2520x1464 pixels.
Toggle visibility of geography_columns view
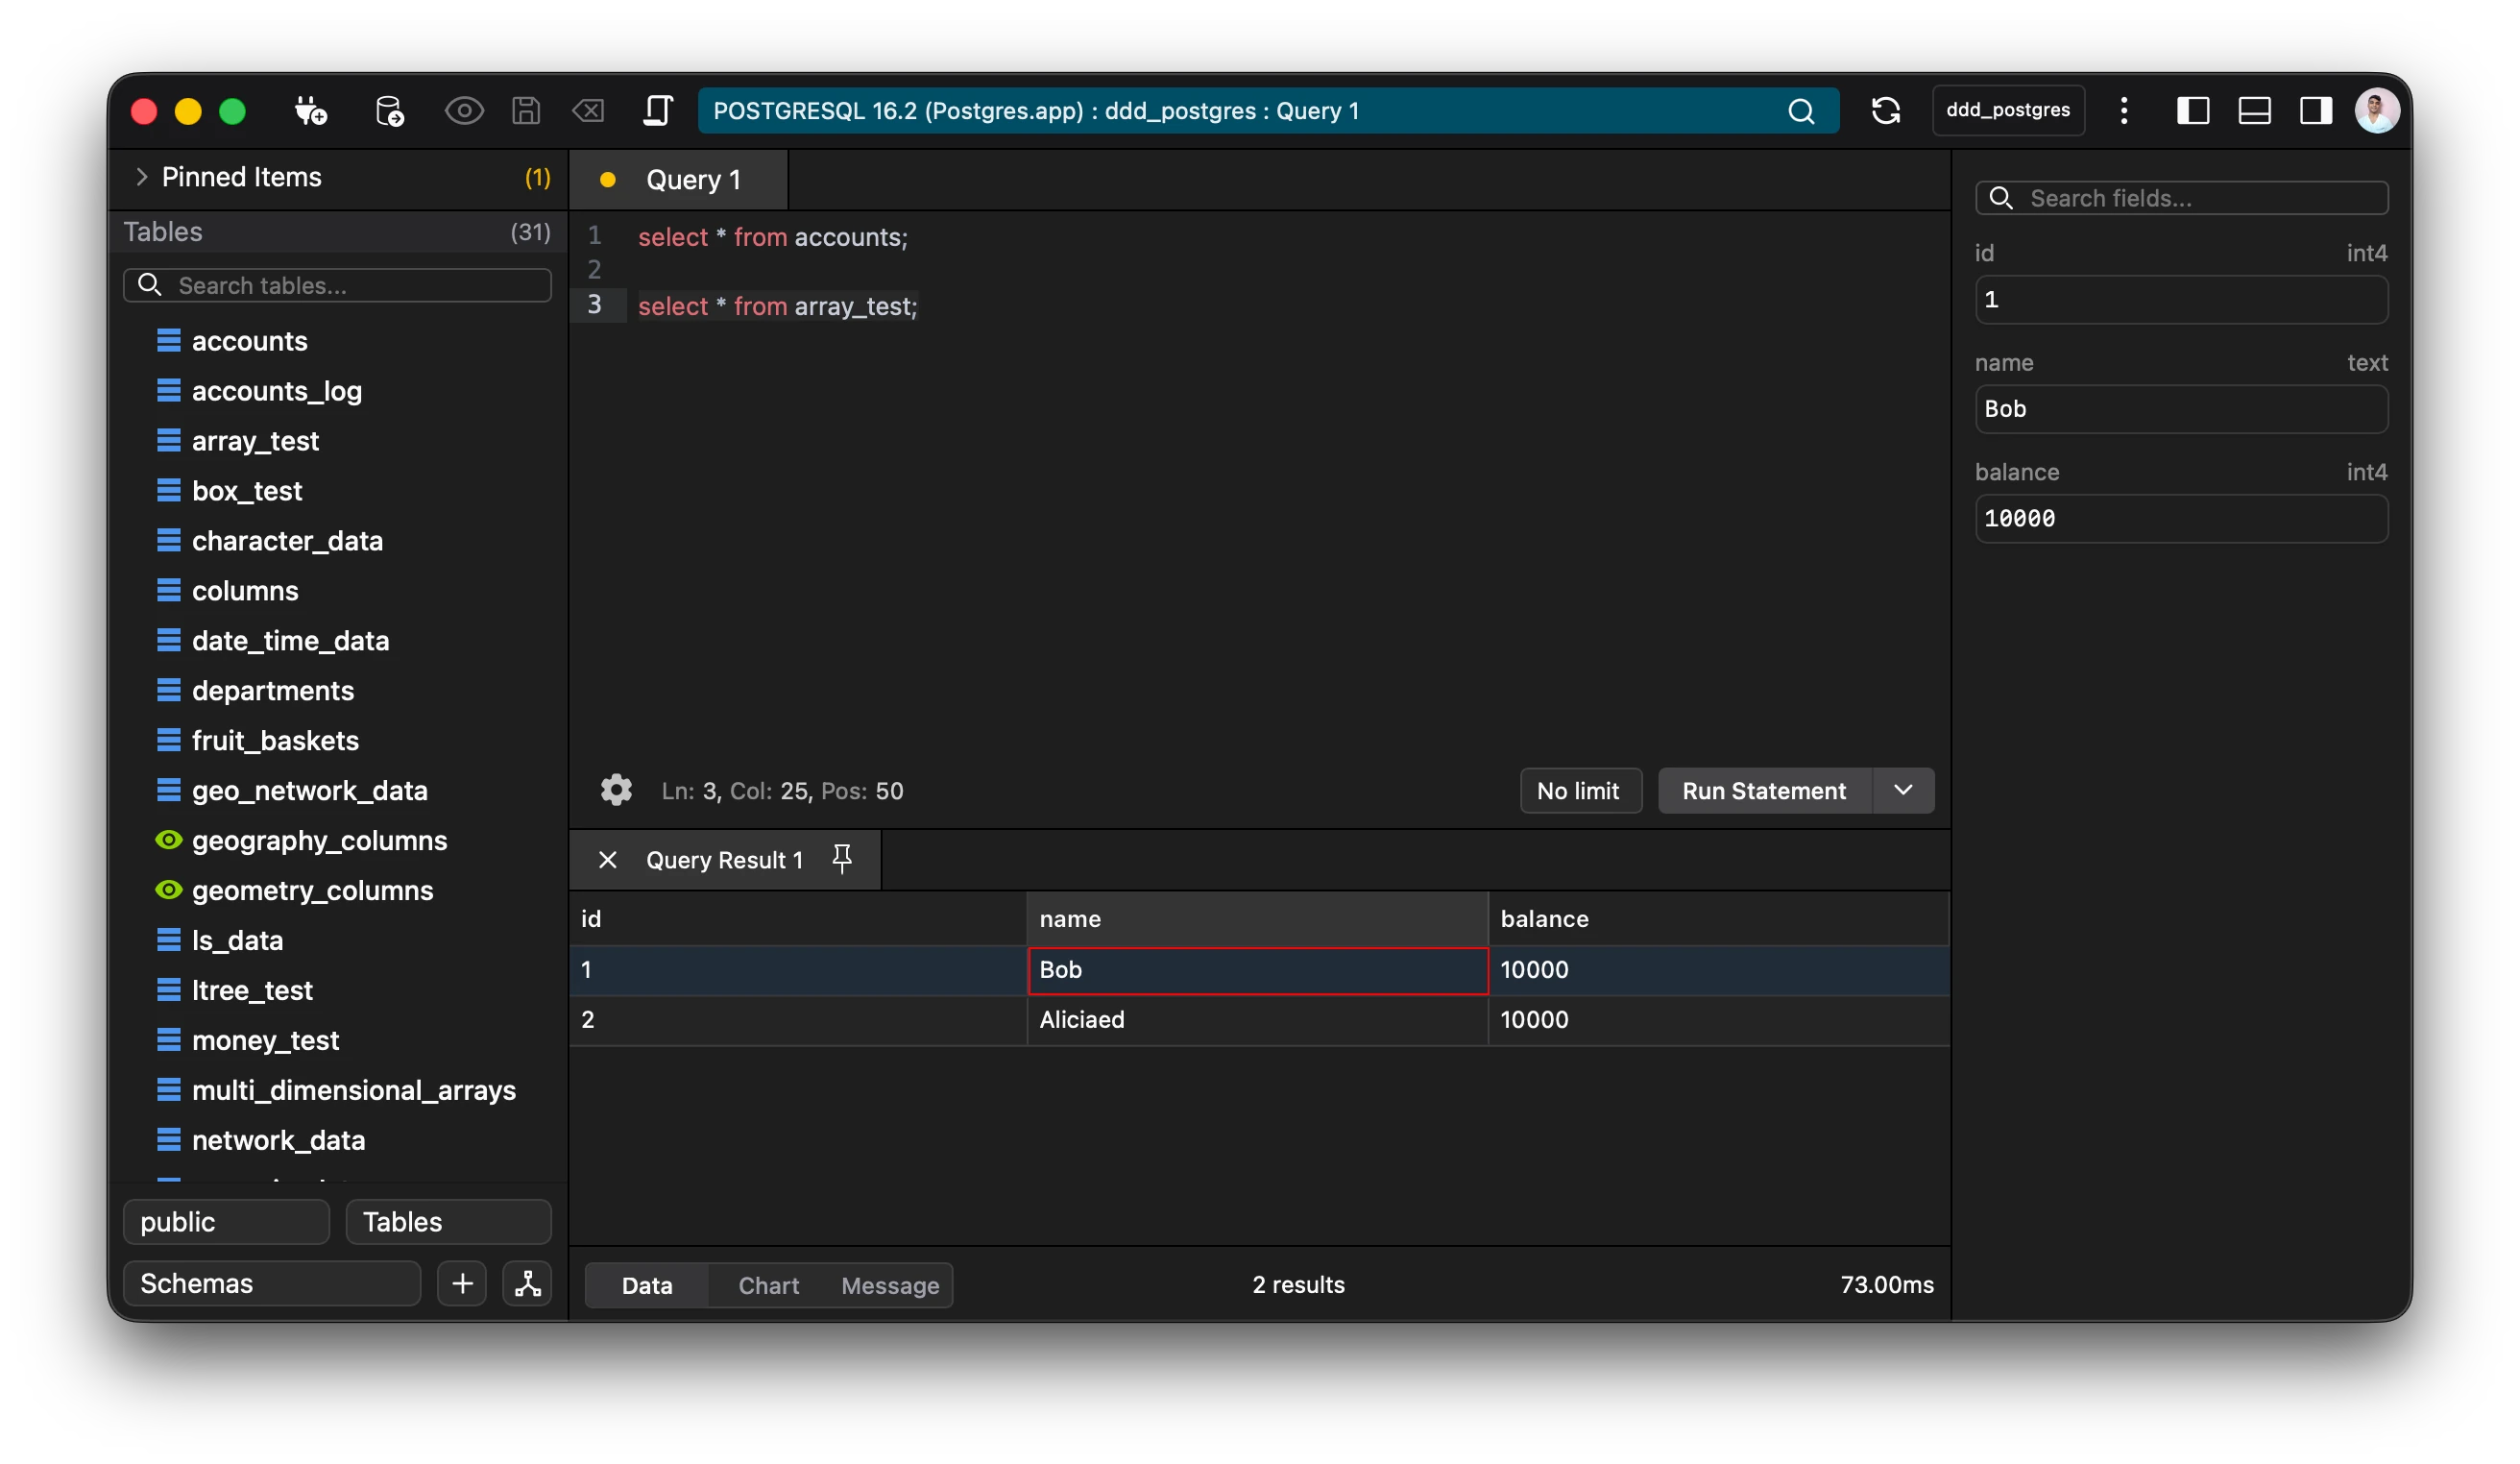click(168, 840)
